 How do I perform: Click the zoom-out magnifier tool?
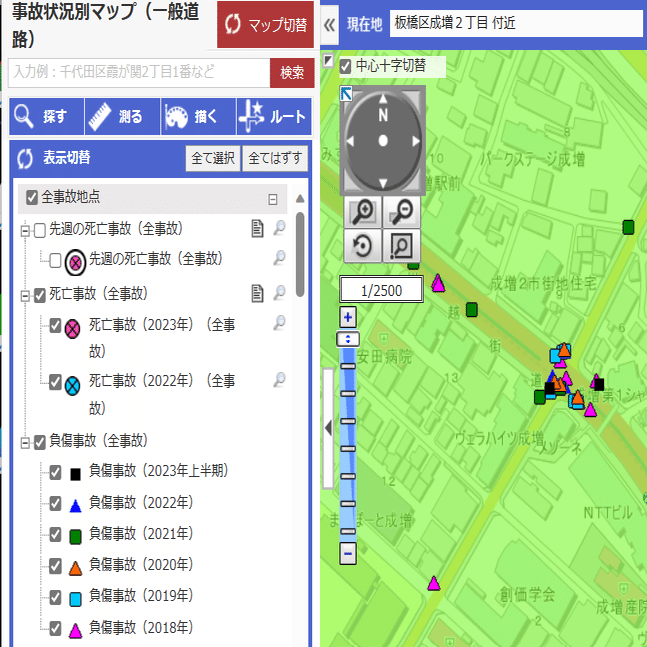tap(401, 212)
